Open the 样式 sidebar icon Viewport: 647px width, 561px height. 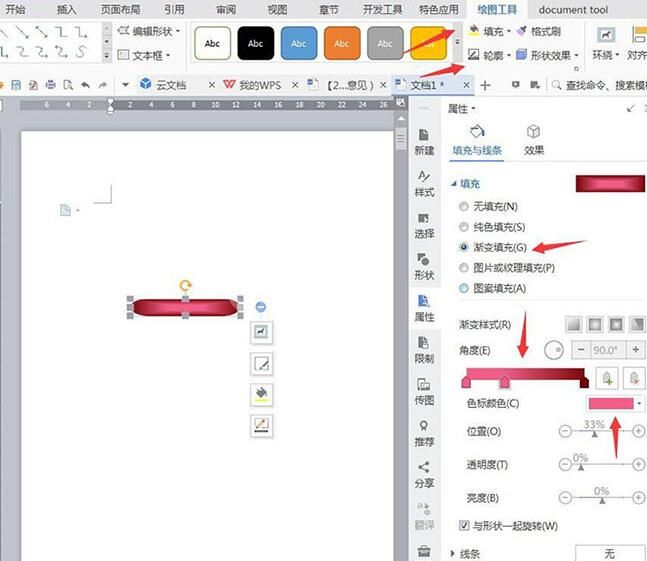click(424, 184)
